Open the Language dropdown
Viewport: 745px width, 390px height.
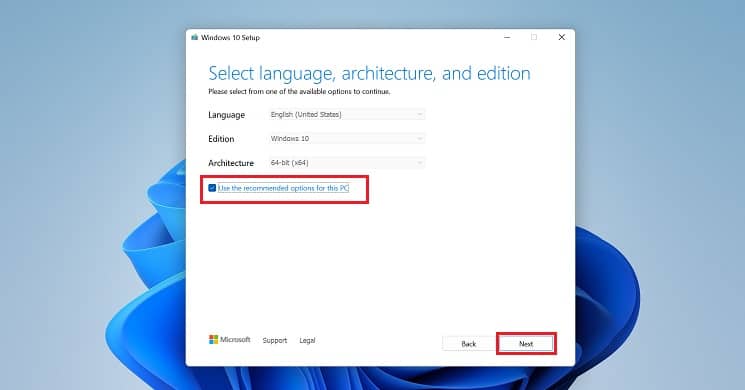coord(346,114)
